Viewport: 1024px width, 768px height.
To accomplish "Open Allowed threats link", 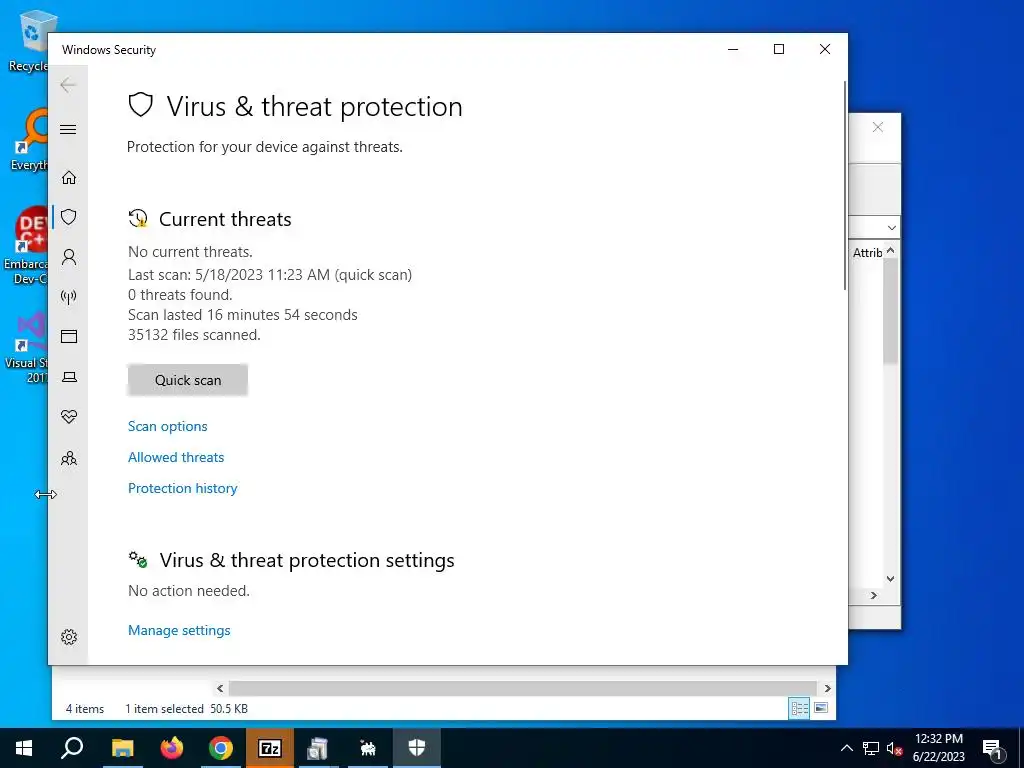I will point(176,457).
